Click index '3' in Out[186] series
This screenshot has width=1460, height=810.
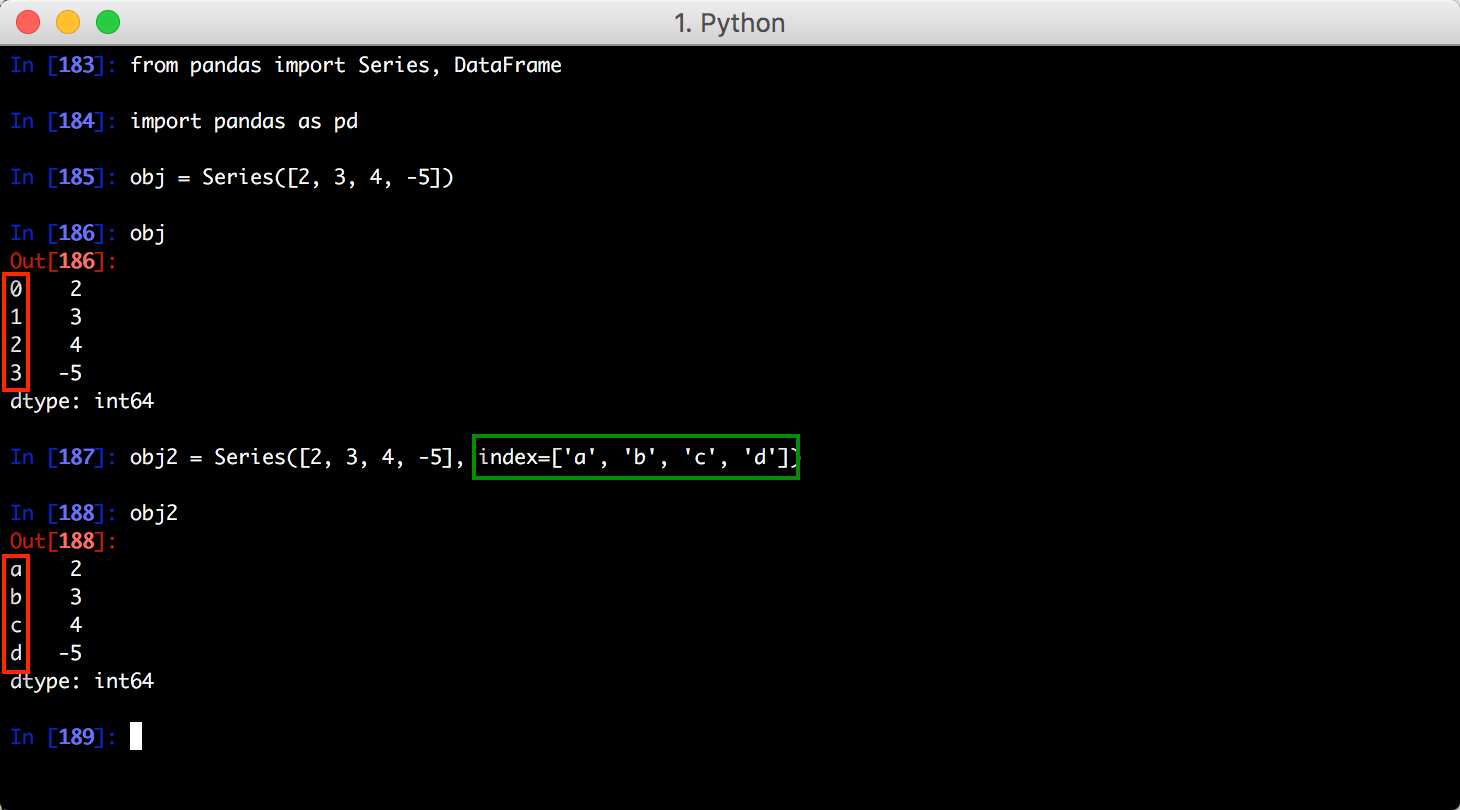pyautogui.click(x=16, y=374)
